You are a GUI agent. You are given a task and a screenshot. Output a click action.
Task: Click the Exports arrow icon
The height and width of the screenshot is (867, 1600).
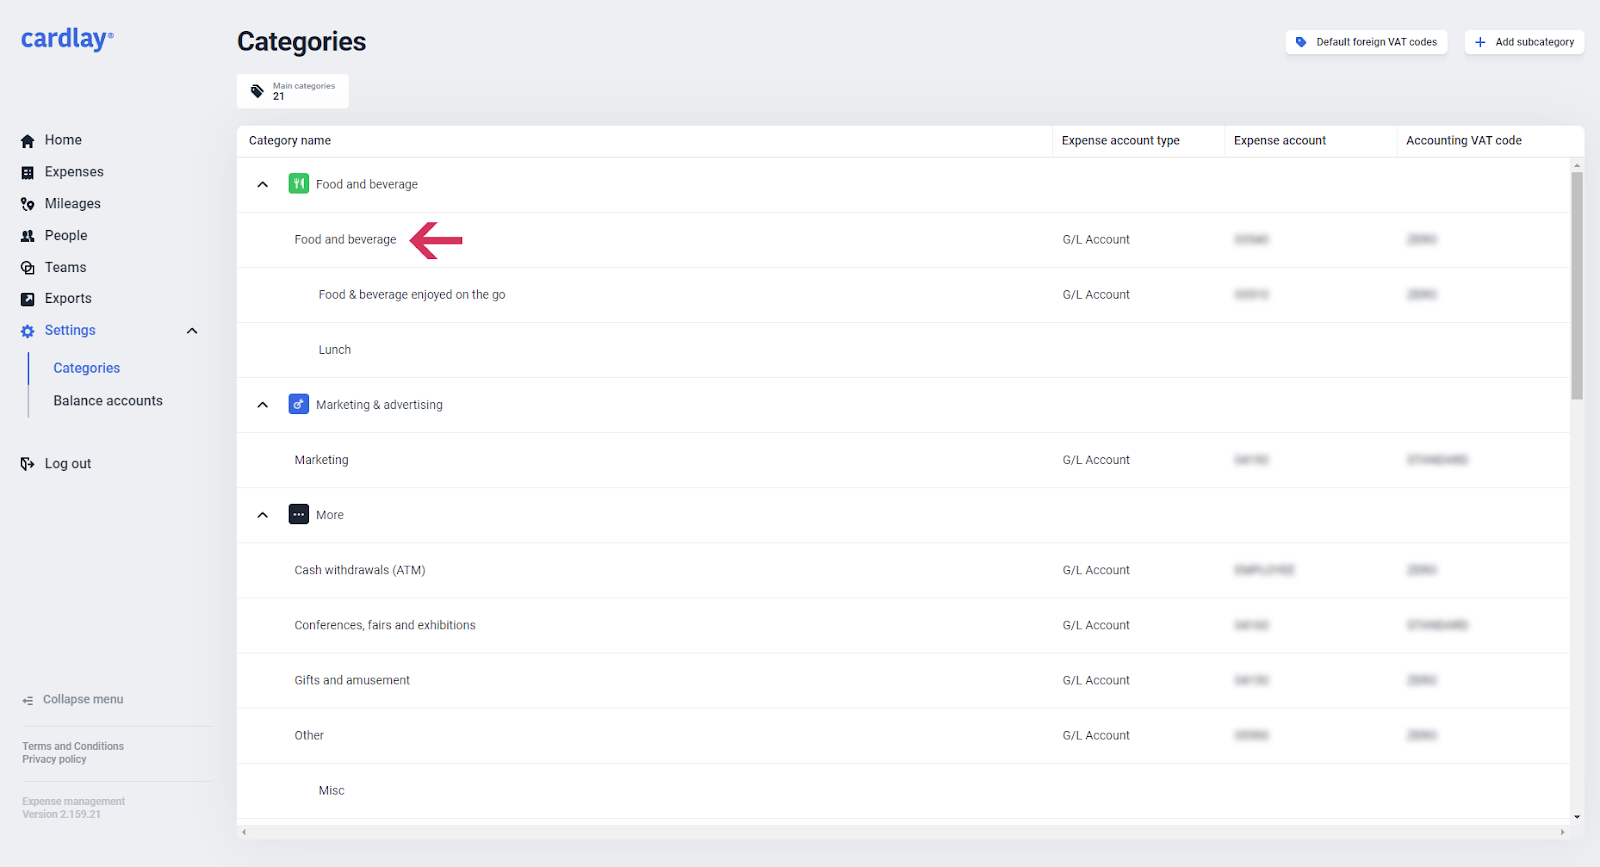pos(28,299)
